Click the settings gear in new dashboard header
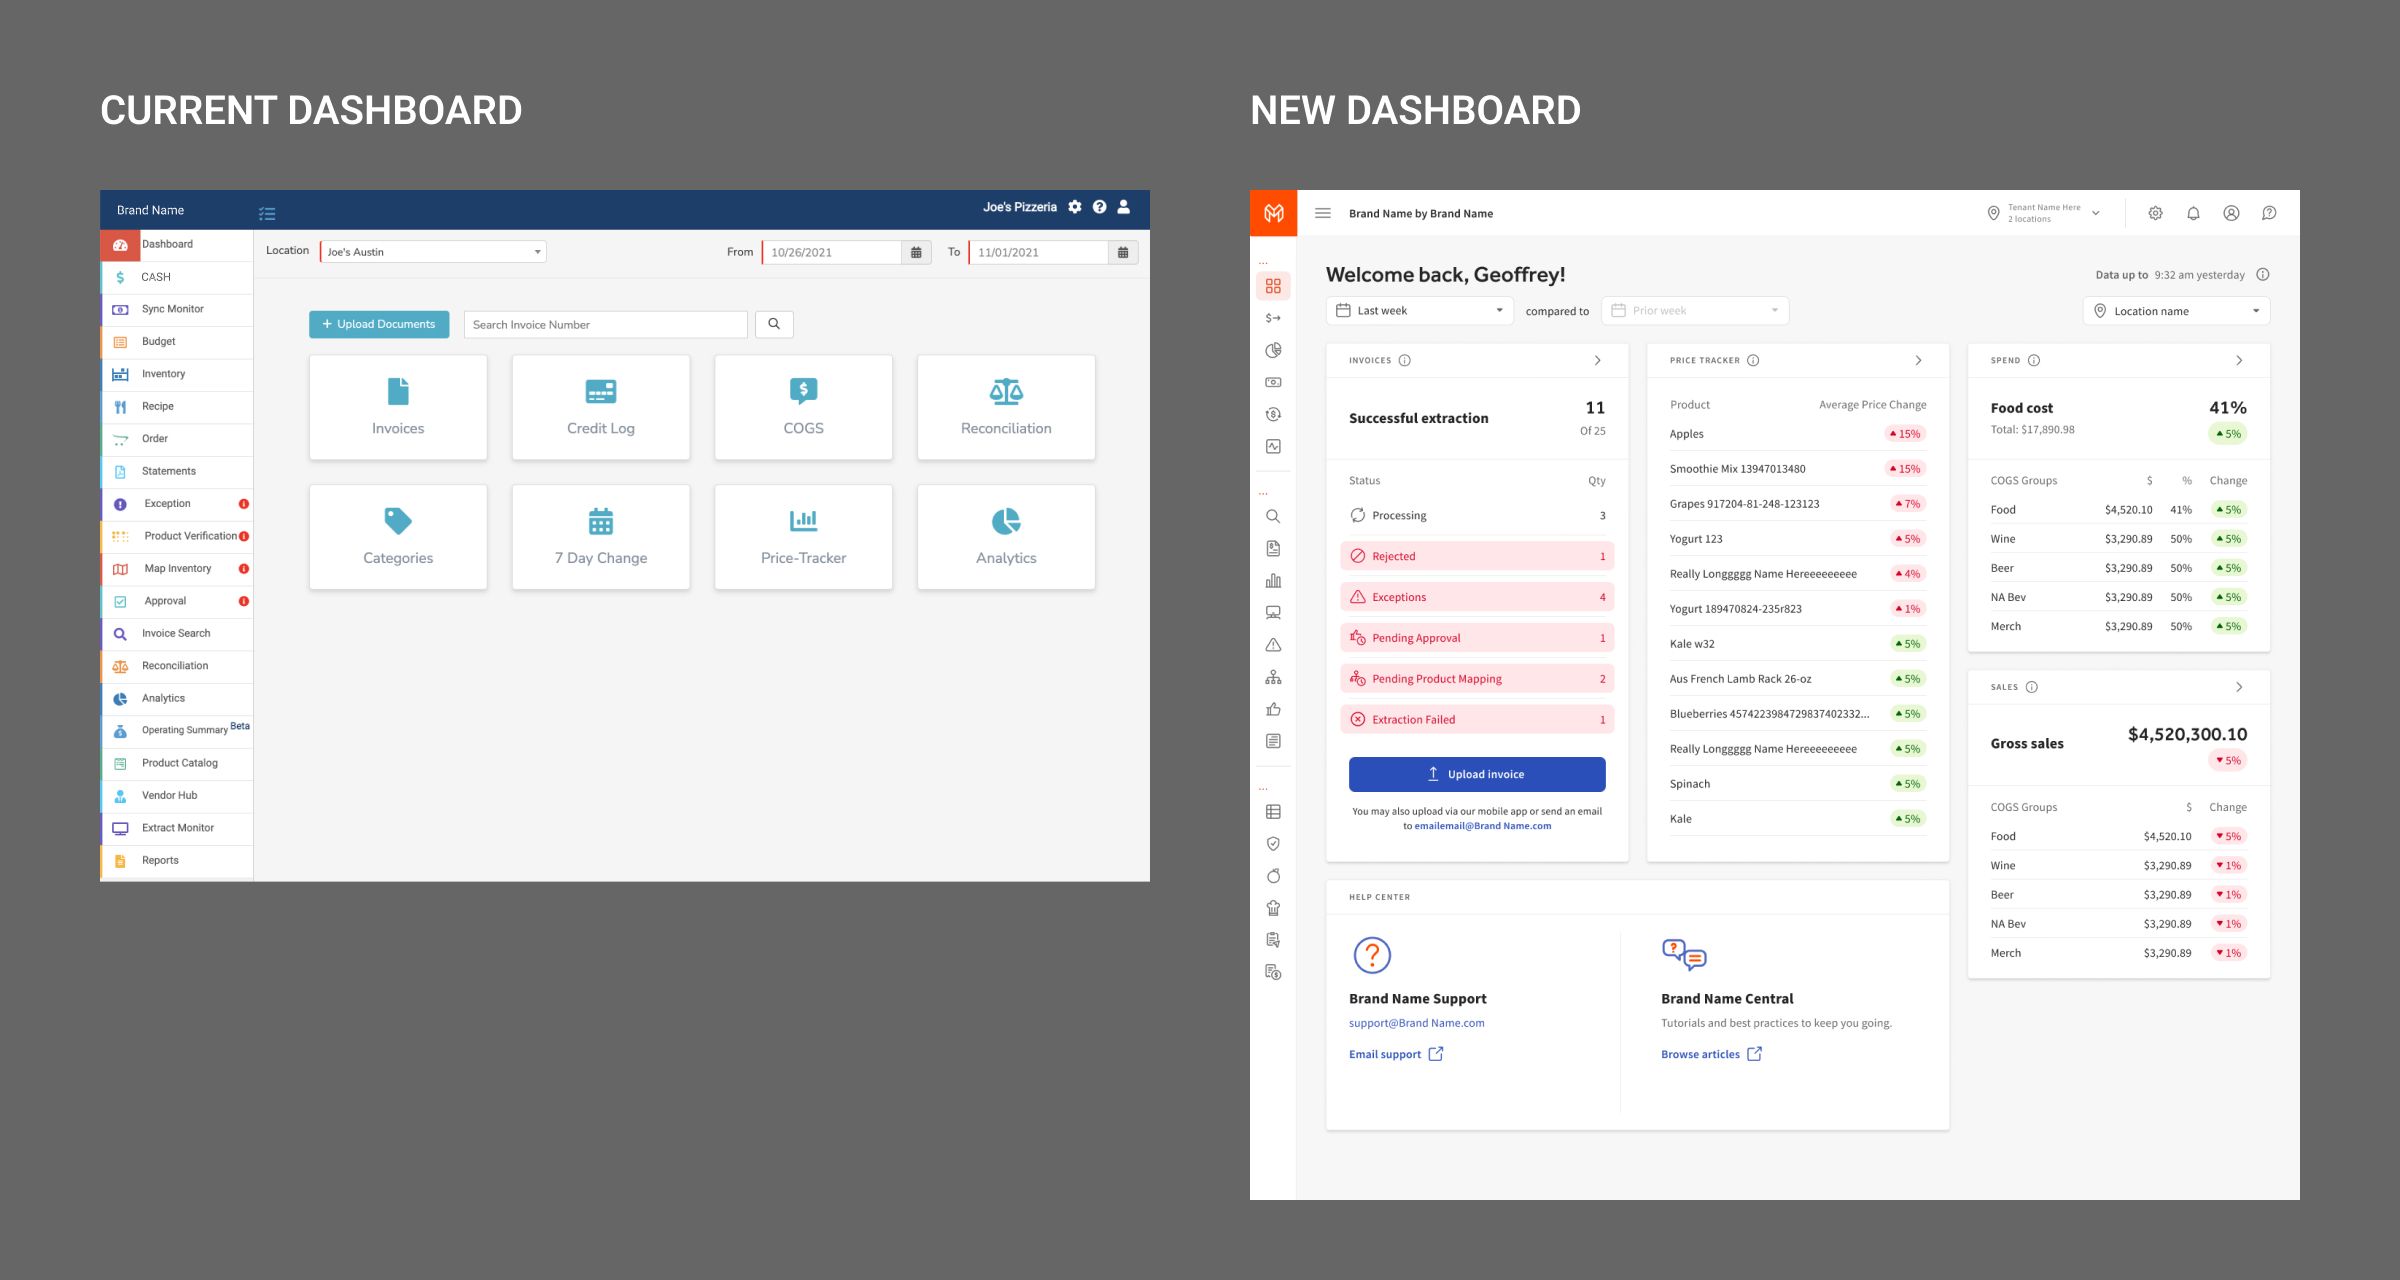Image resolution: width=2400 pixels, height=1280 pixels. (x=2155, y=213)
